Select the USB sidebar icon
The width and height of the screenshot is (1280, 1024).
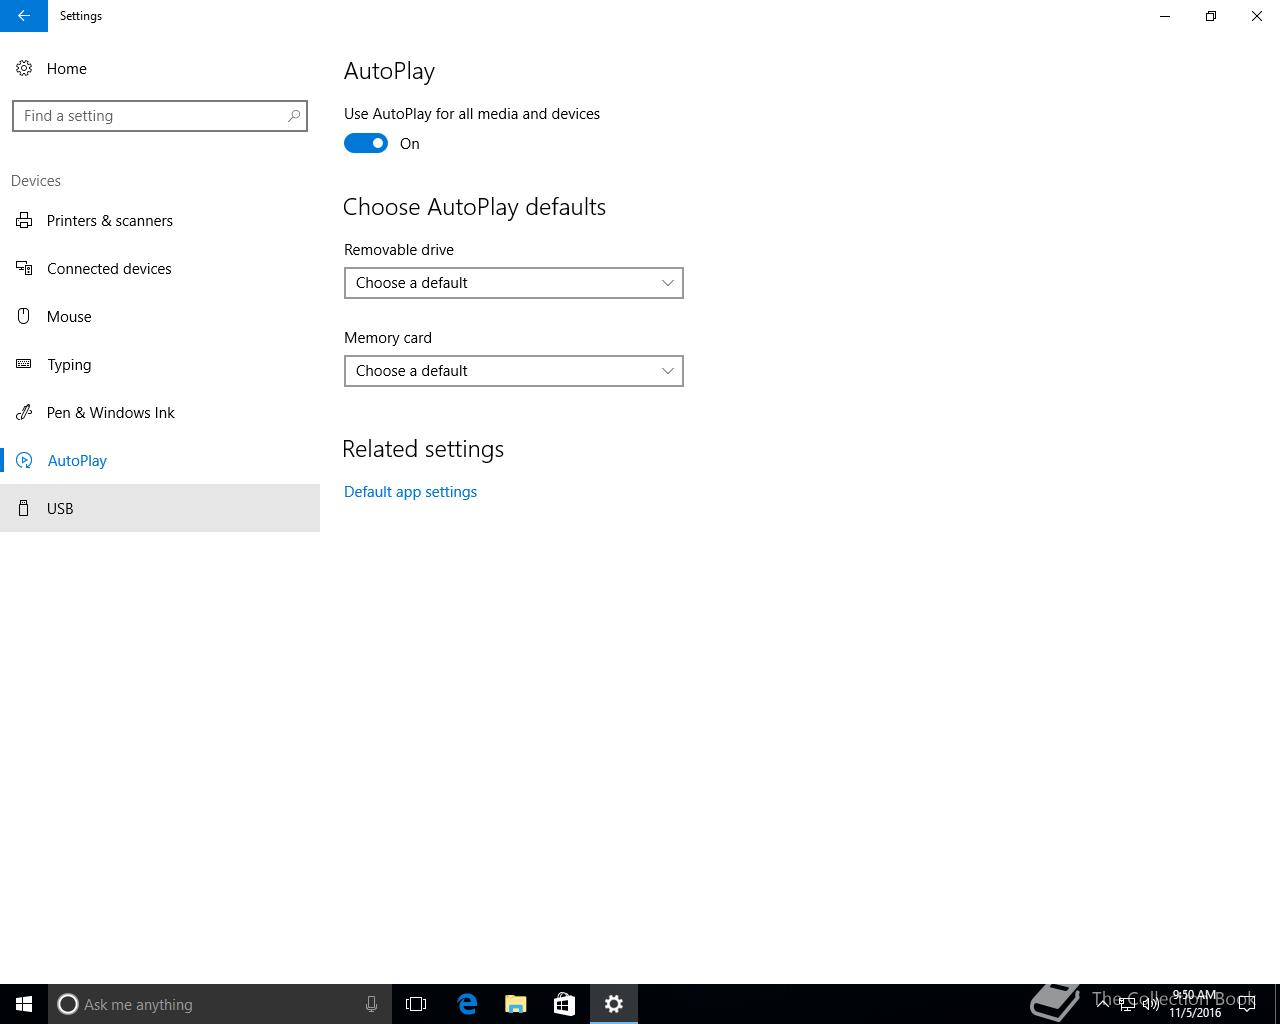tap(24, 508)
